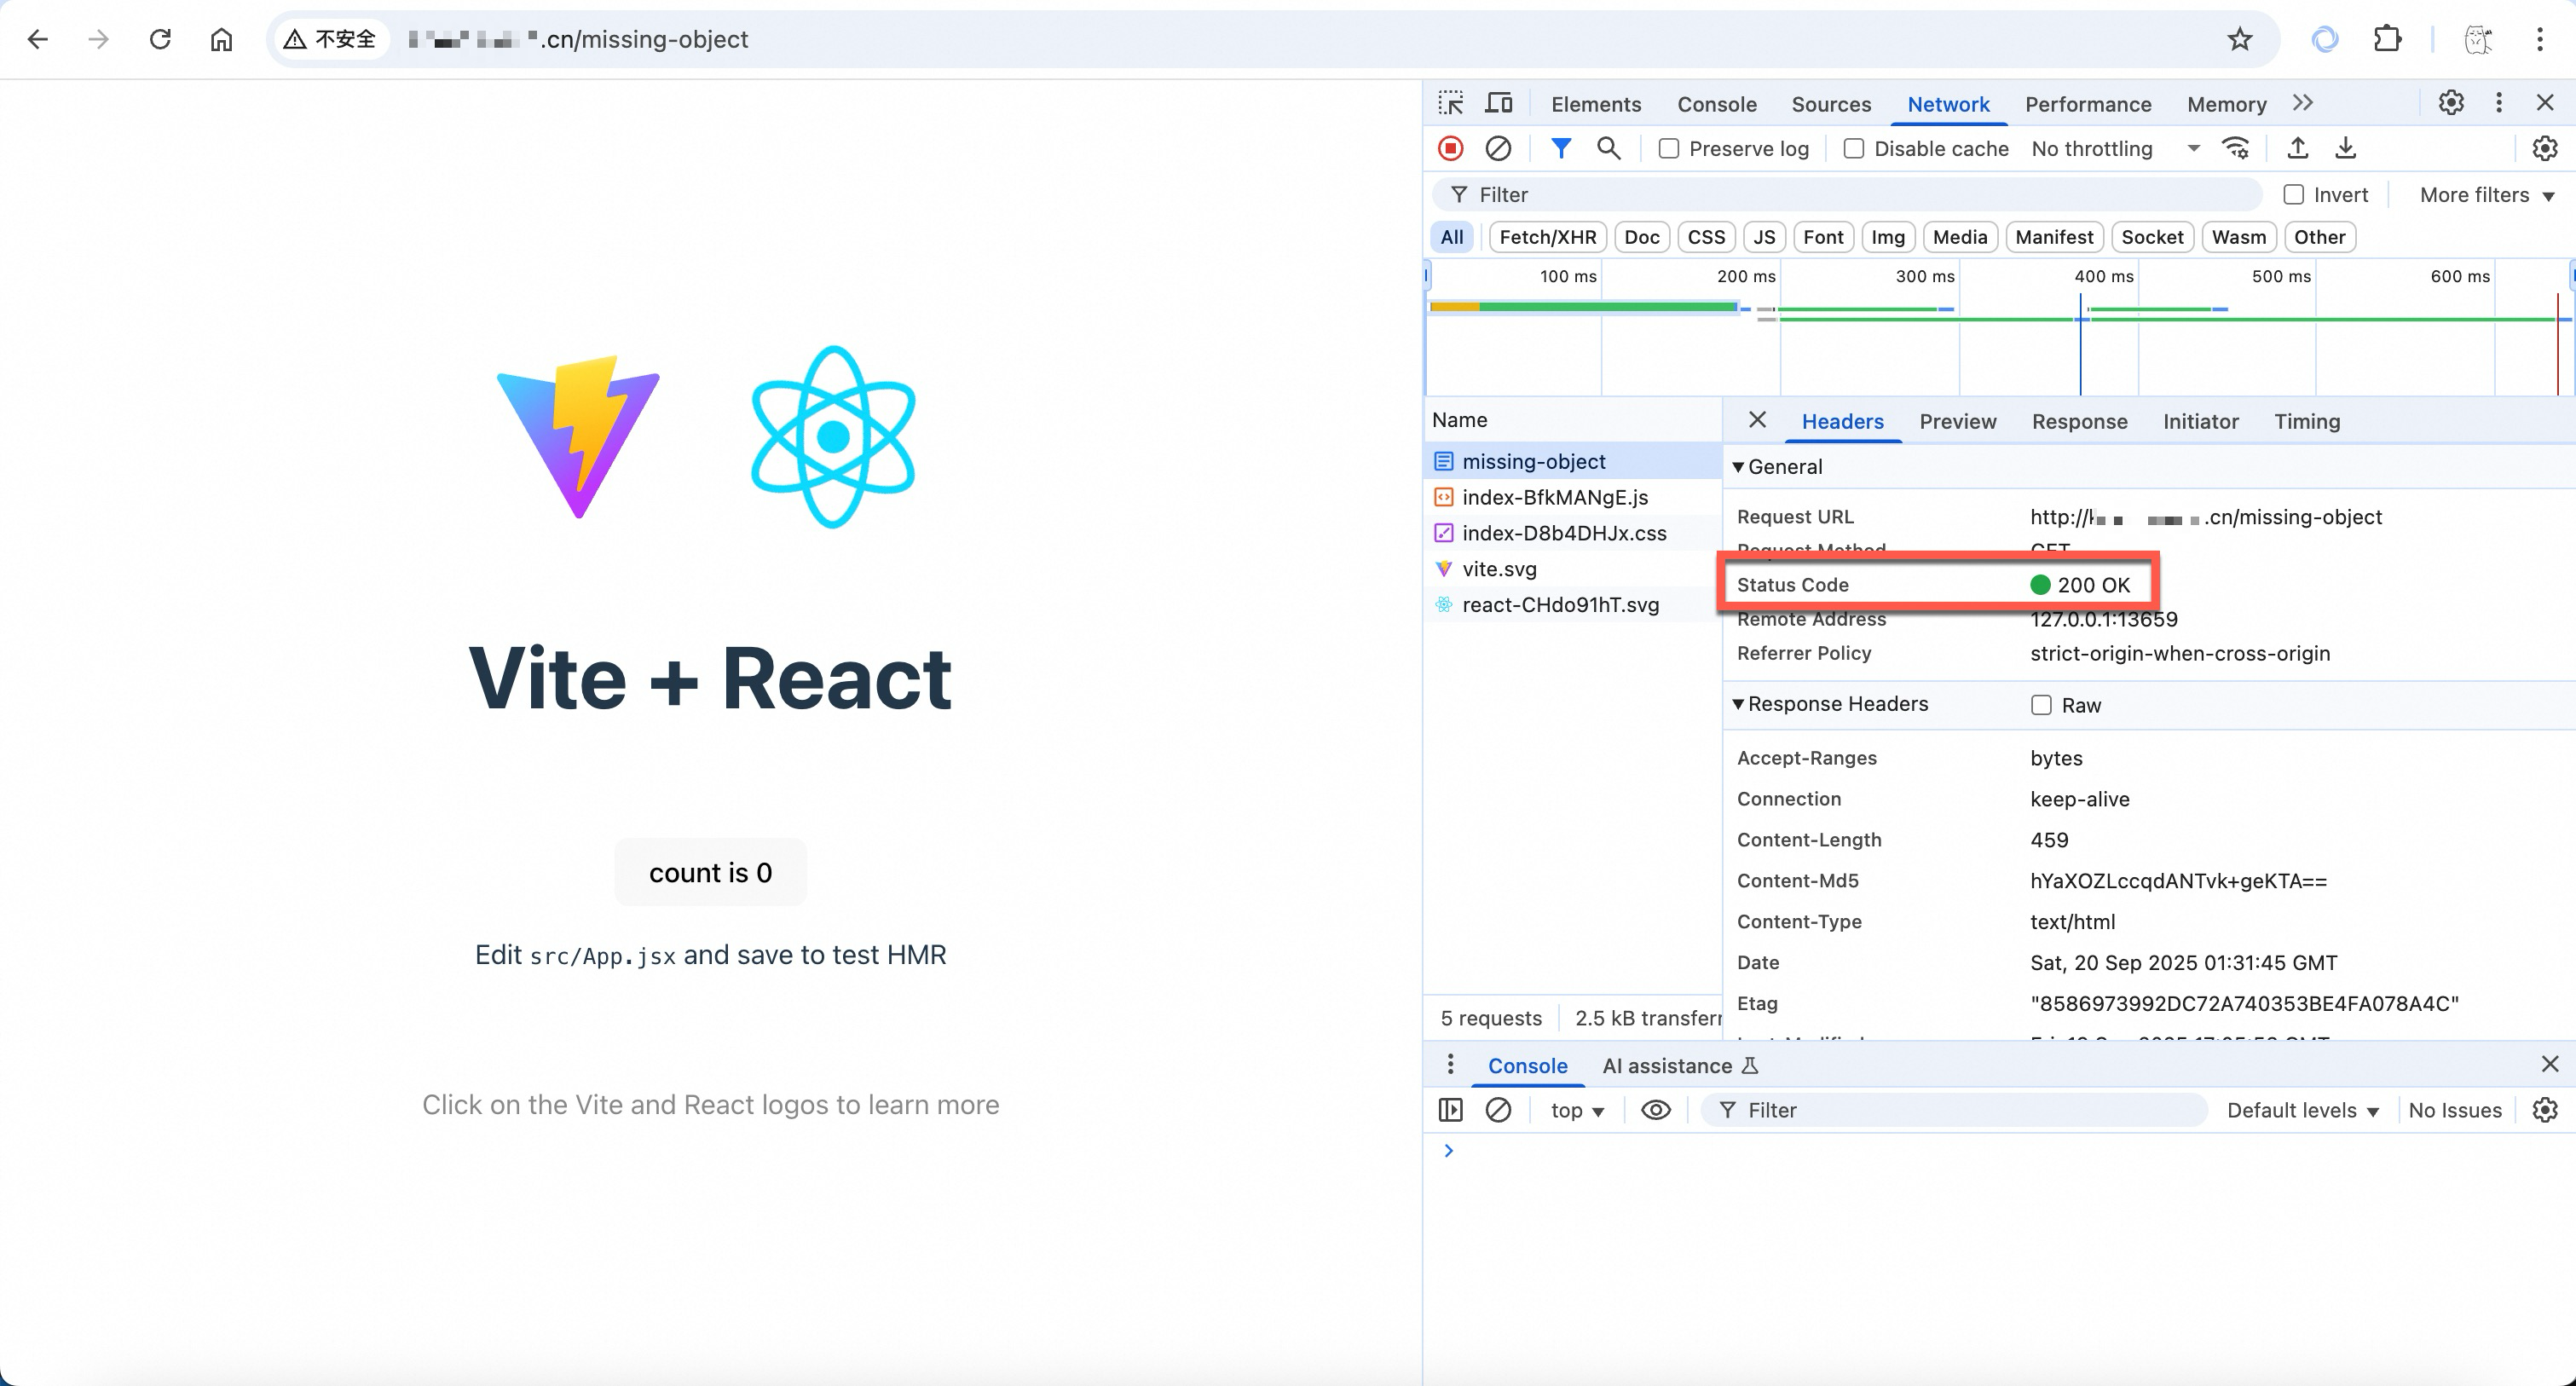
Task: Open the Extensions puzzle icon
Action: pyautogui.click(x=2387, y=40)
